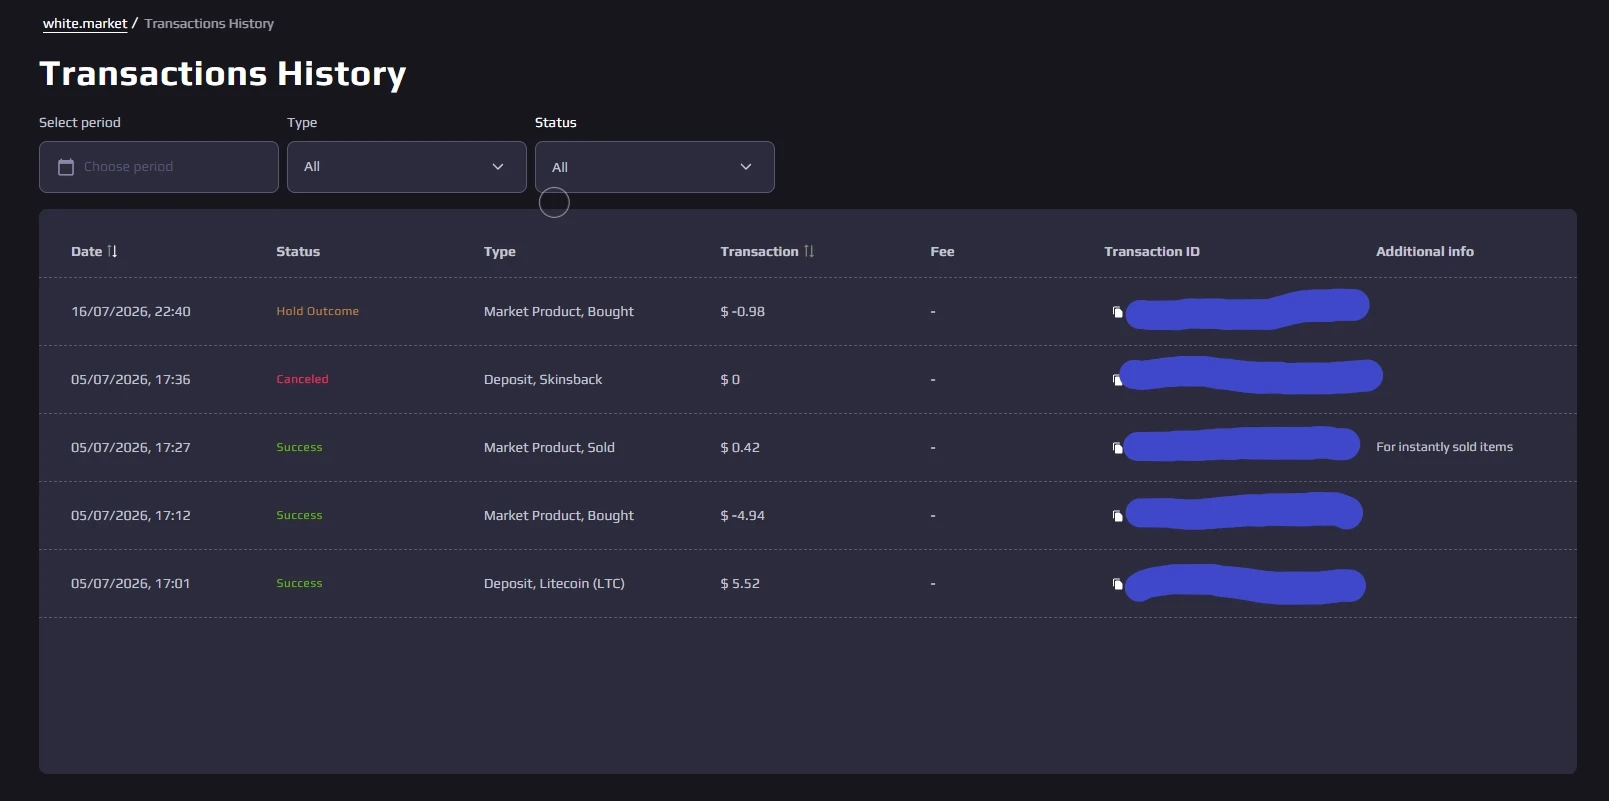Screen dimensions: 1609x801
Task: Copy transaction ID of 05/07/2026 17:12 row
Action: tap(1117, 516)
